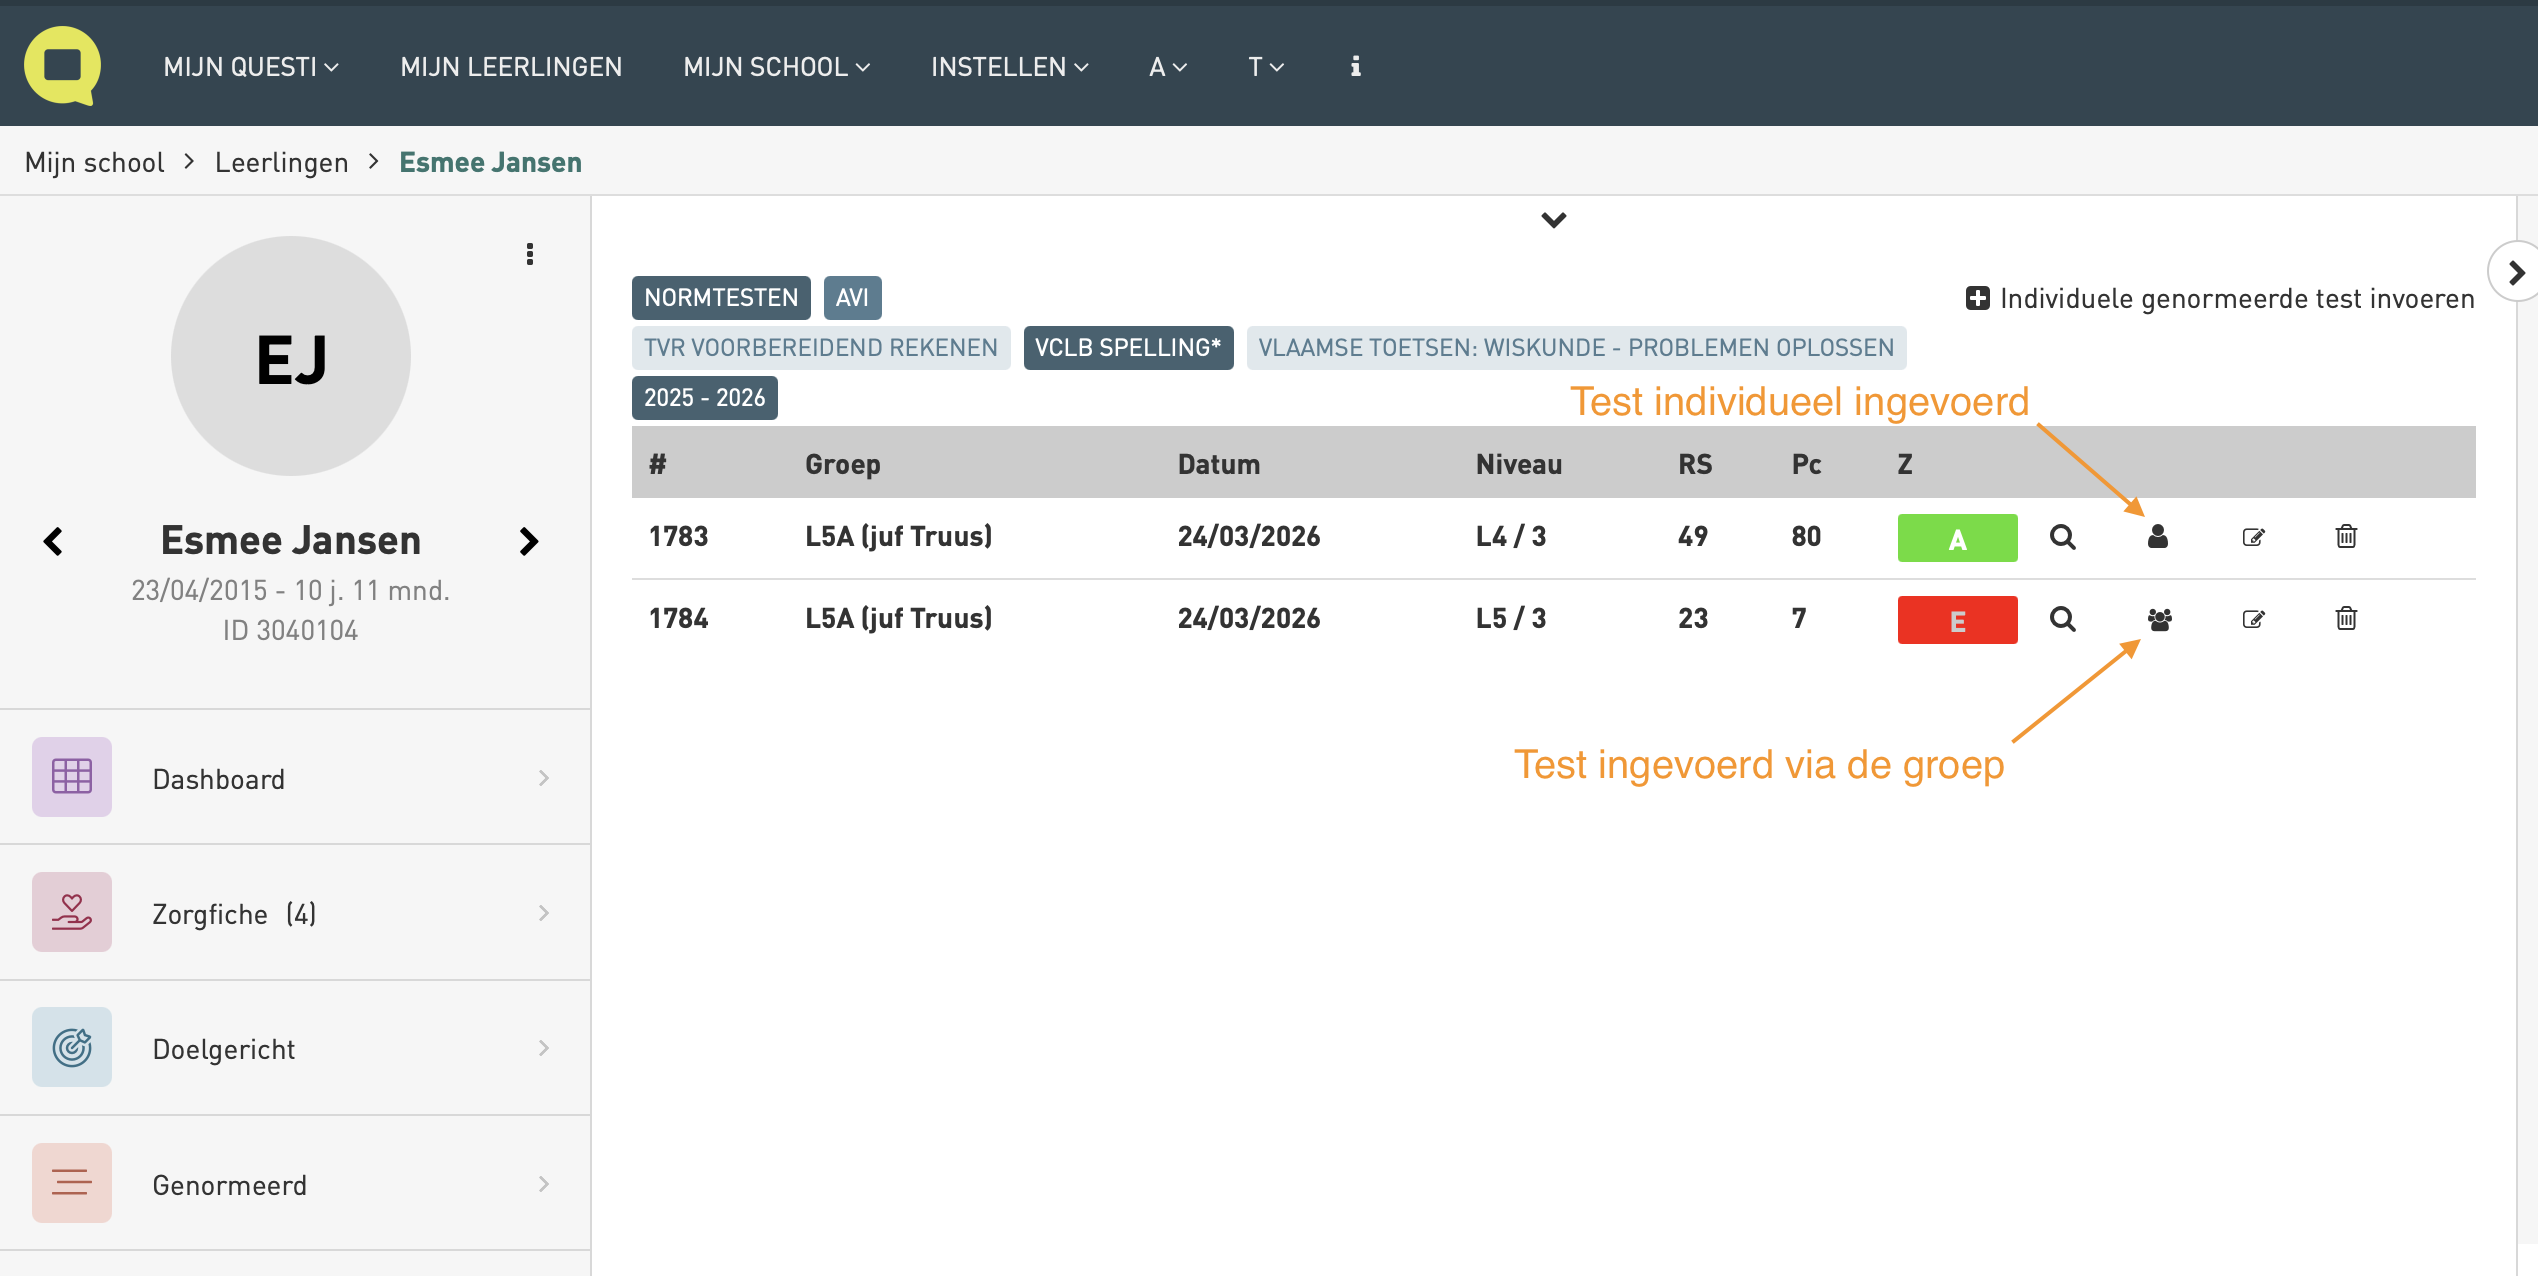Open the Mijn Leerlingen menu item
Screen dimensions: 2538x1276
click(511, 67)
